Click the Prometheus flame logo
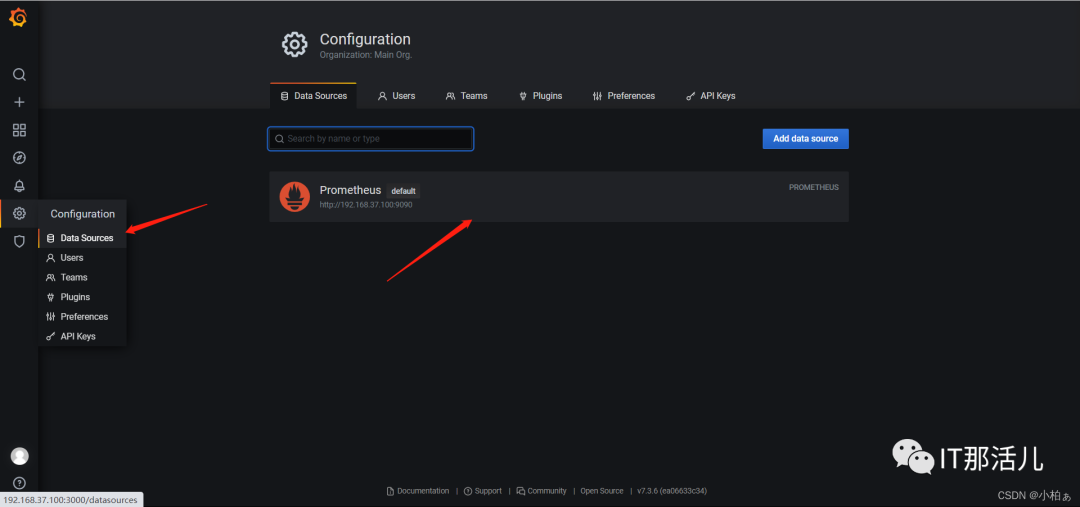 (294, 196)
